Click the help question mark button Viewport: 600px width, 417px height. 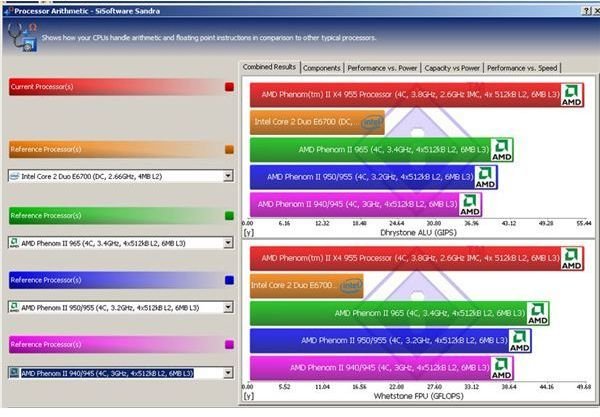pyautogui.click(x=586, y=11)
